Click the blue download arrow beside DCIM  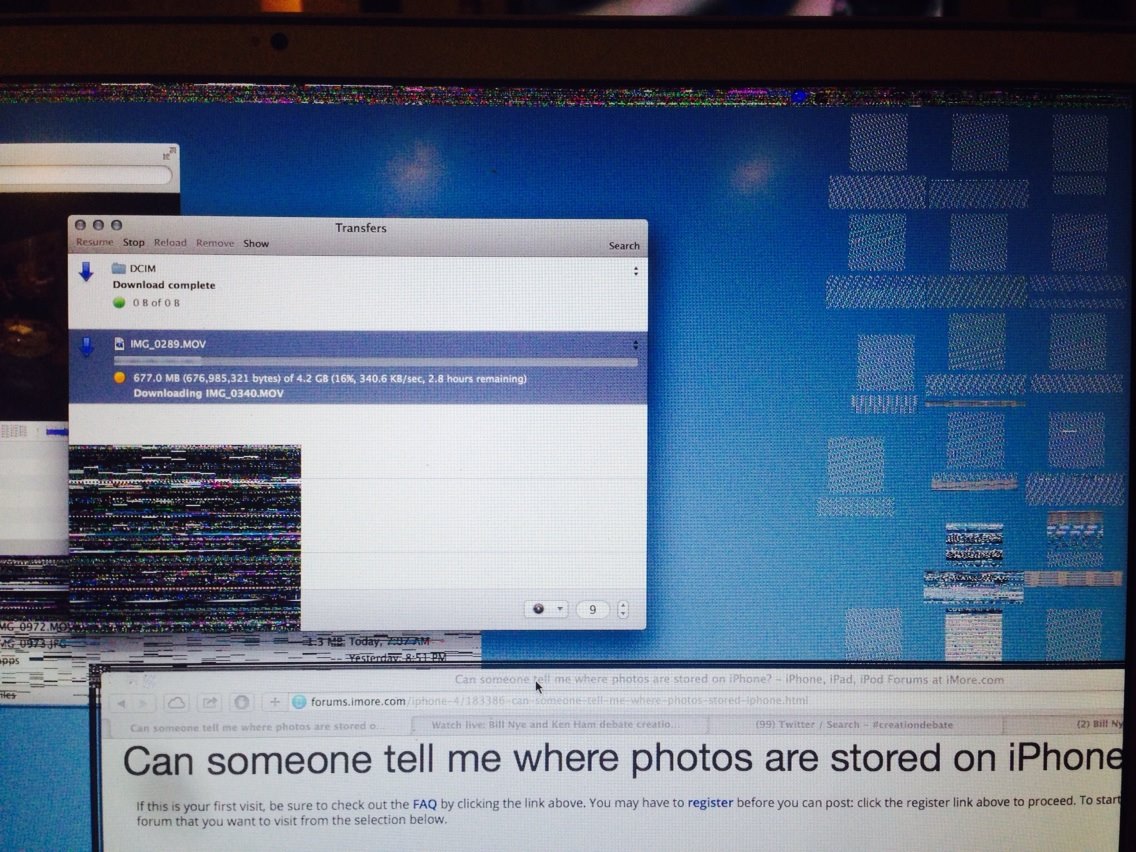[x=86, y=272]
